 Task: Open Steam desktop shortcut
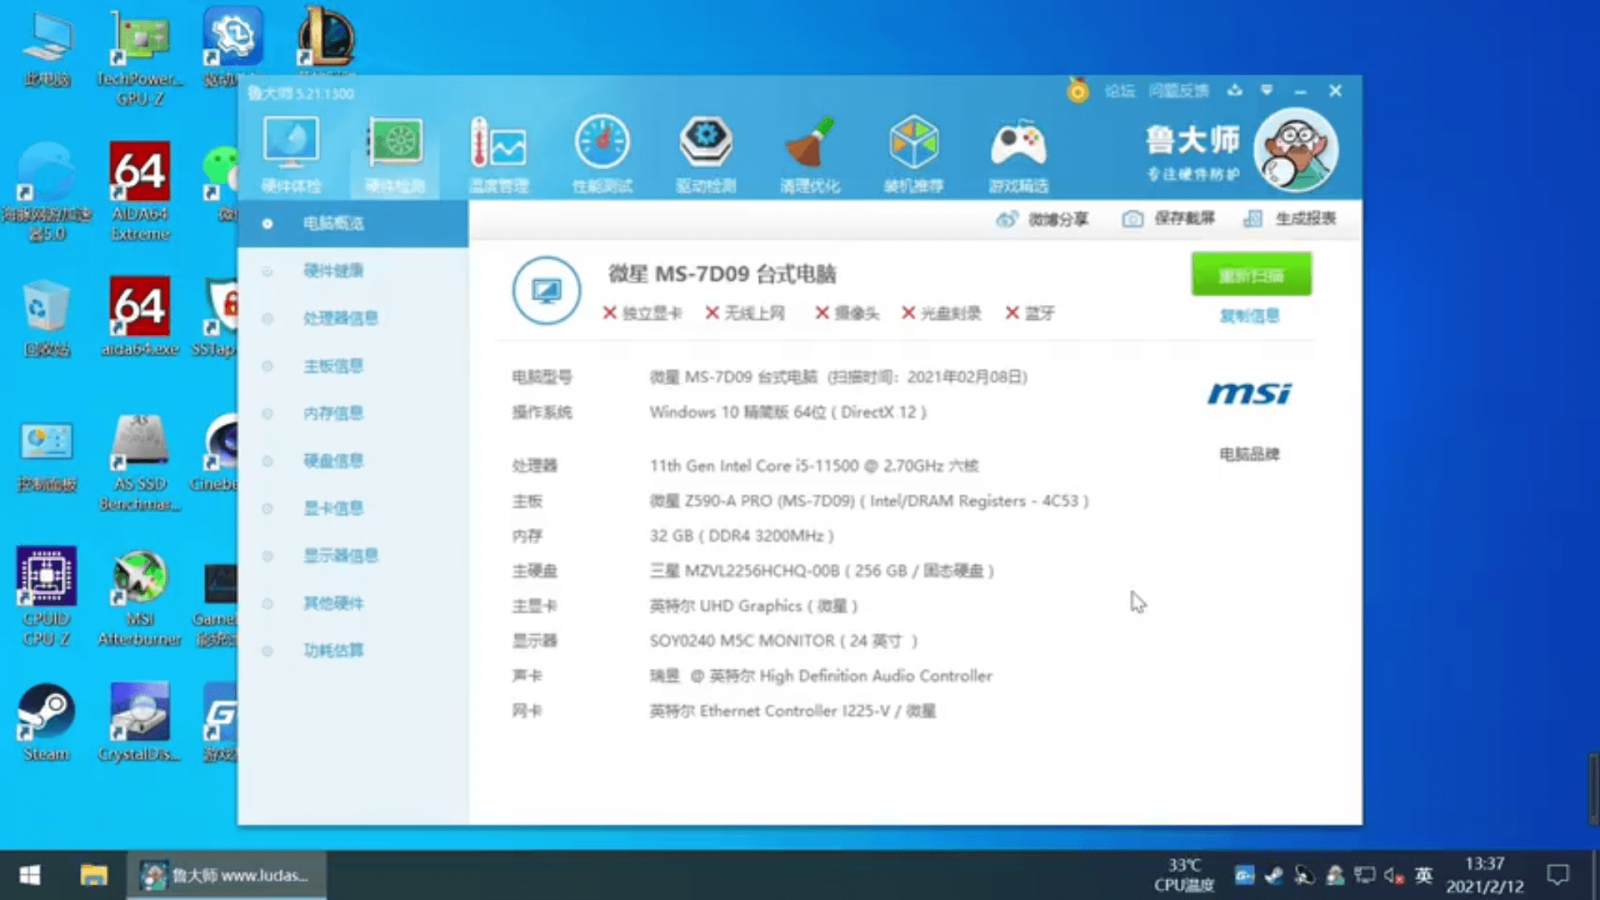[x=46, y=722]
